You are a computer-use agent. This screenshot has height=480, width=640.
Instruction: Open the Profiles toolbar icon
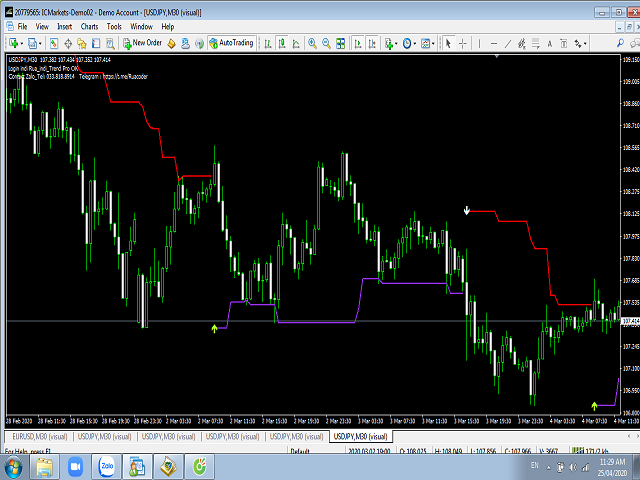pyautogui.click(x=32, y=43)
